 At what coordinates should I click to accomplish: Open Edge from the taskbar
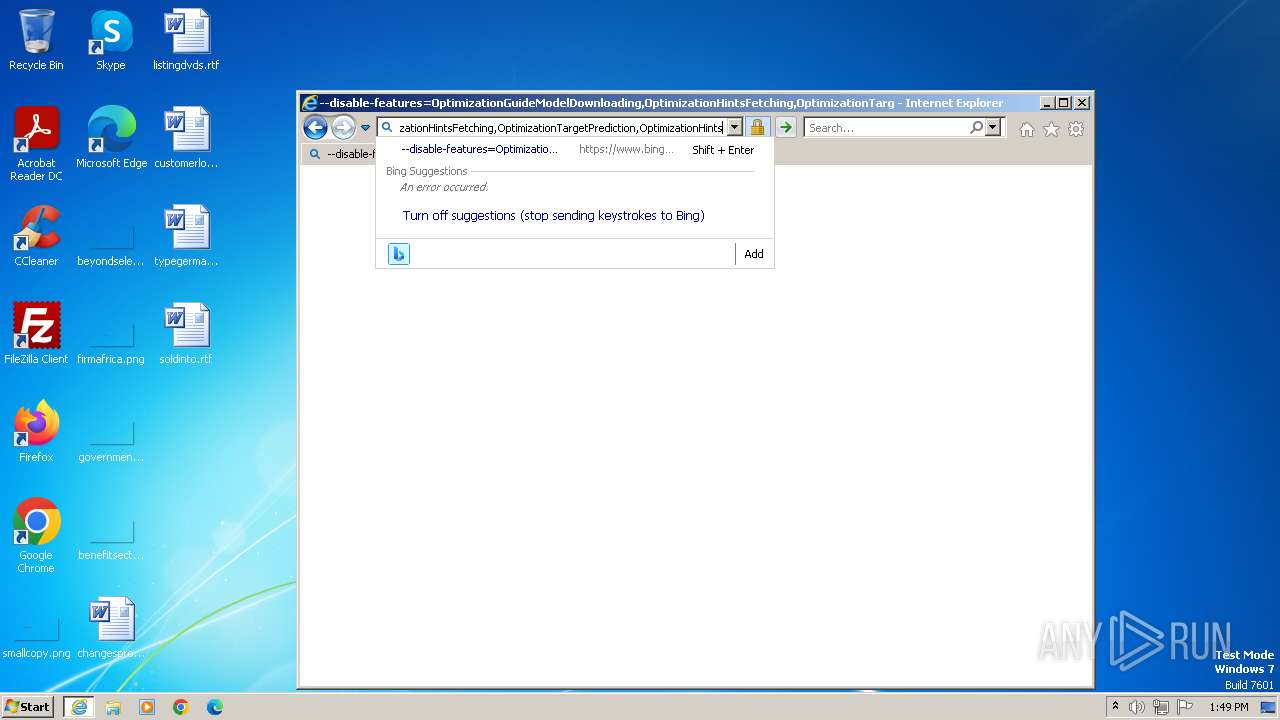pyautogui.click(x=215, y=707)
